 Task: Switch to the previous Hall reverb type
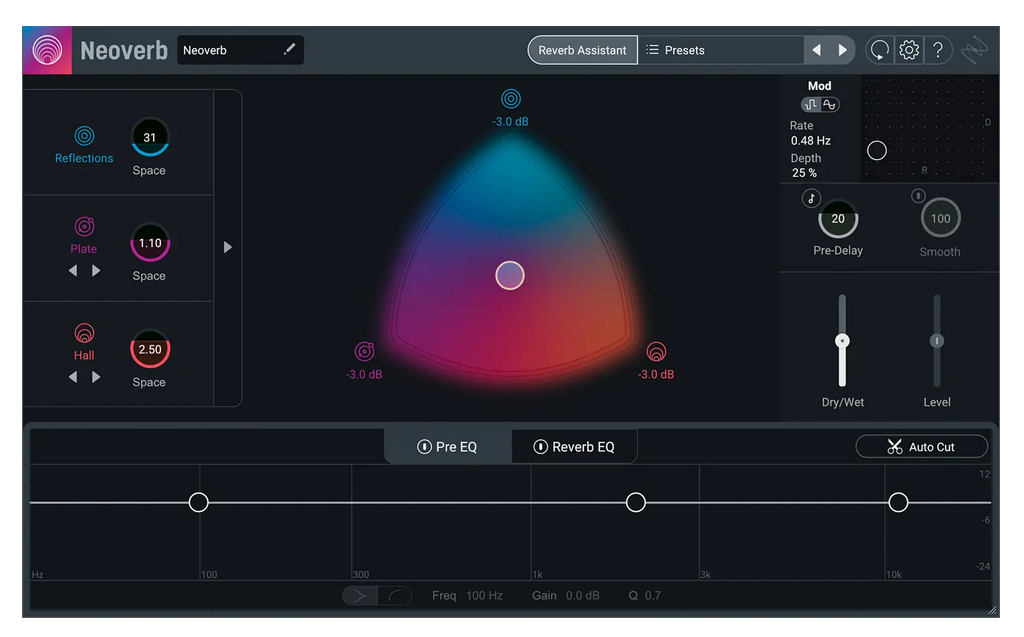point(73,377)
